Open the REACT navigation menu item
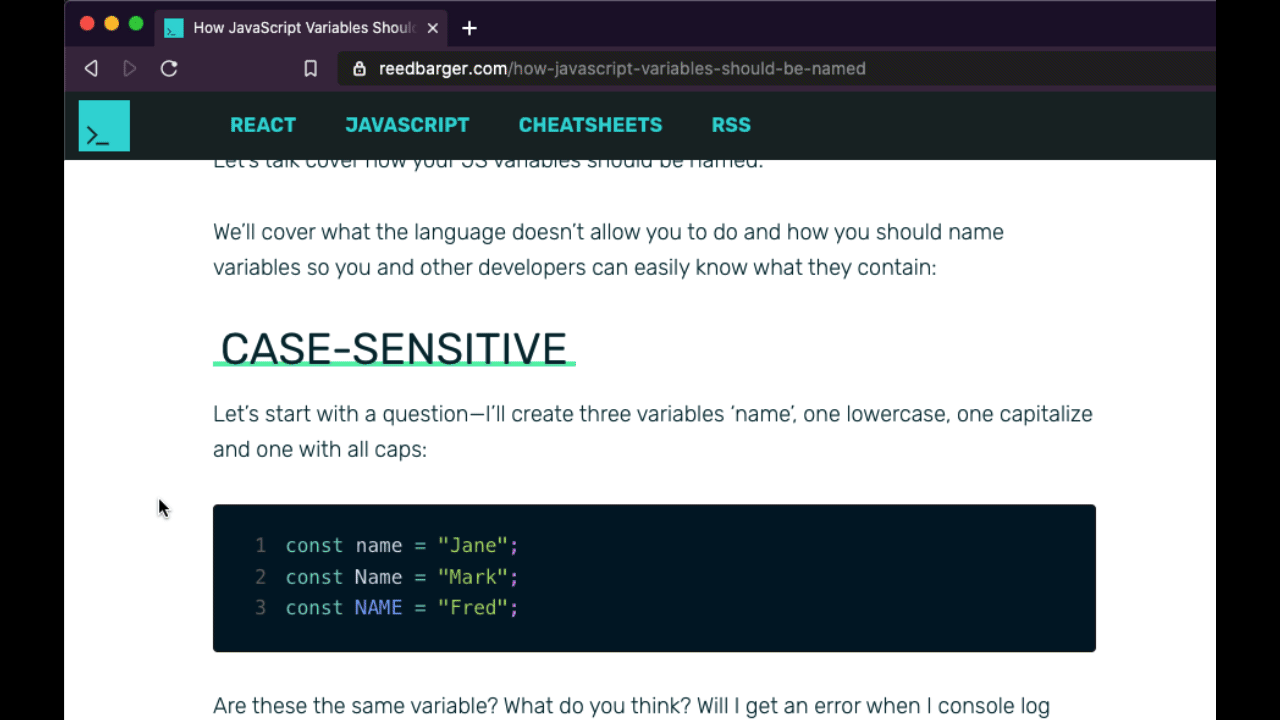The height and width of the screenshot is (720, 1280). click(263, 125)
